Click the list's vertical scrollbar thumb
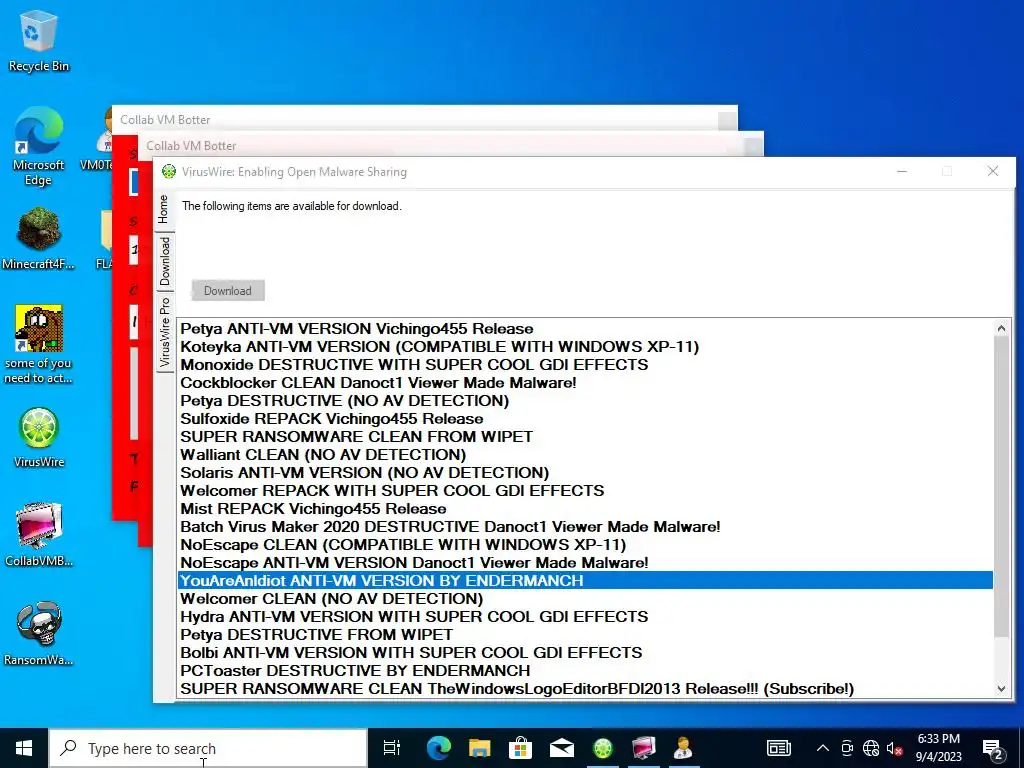 1001,487
